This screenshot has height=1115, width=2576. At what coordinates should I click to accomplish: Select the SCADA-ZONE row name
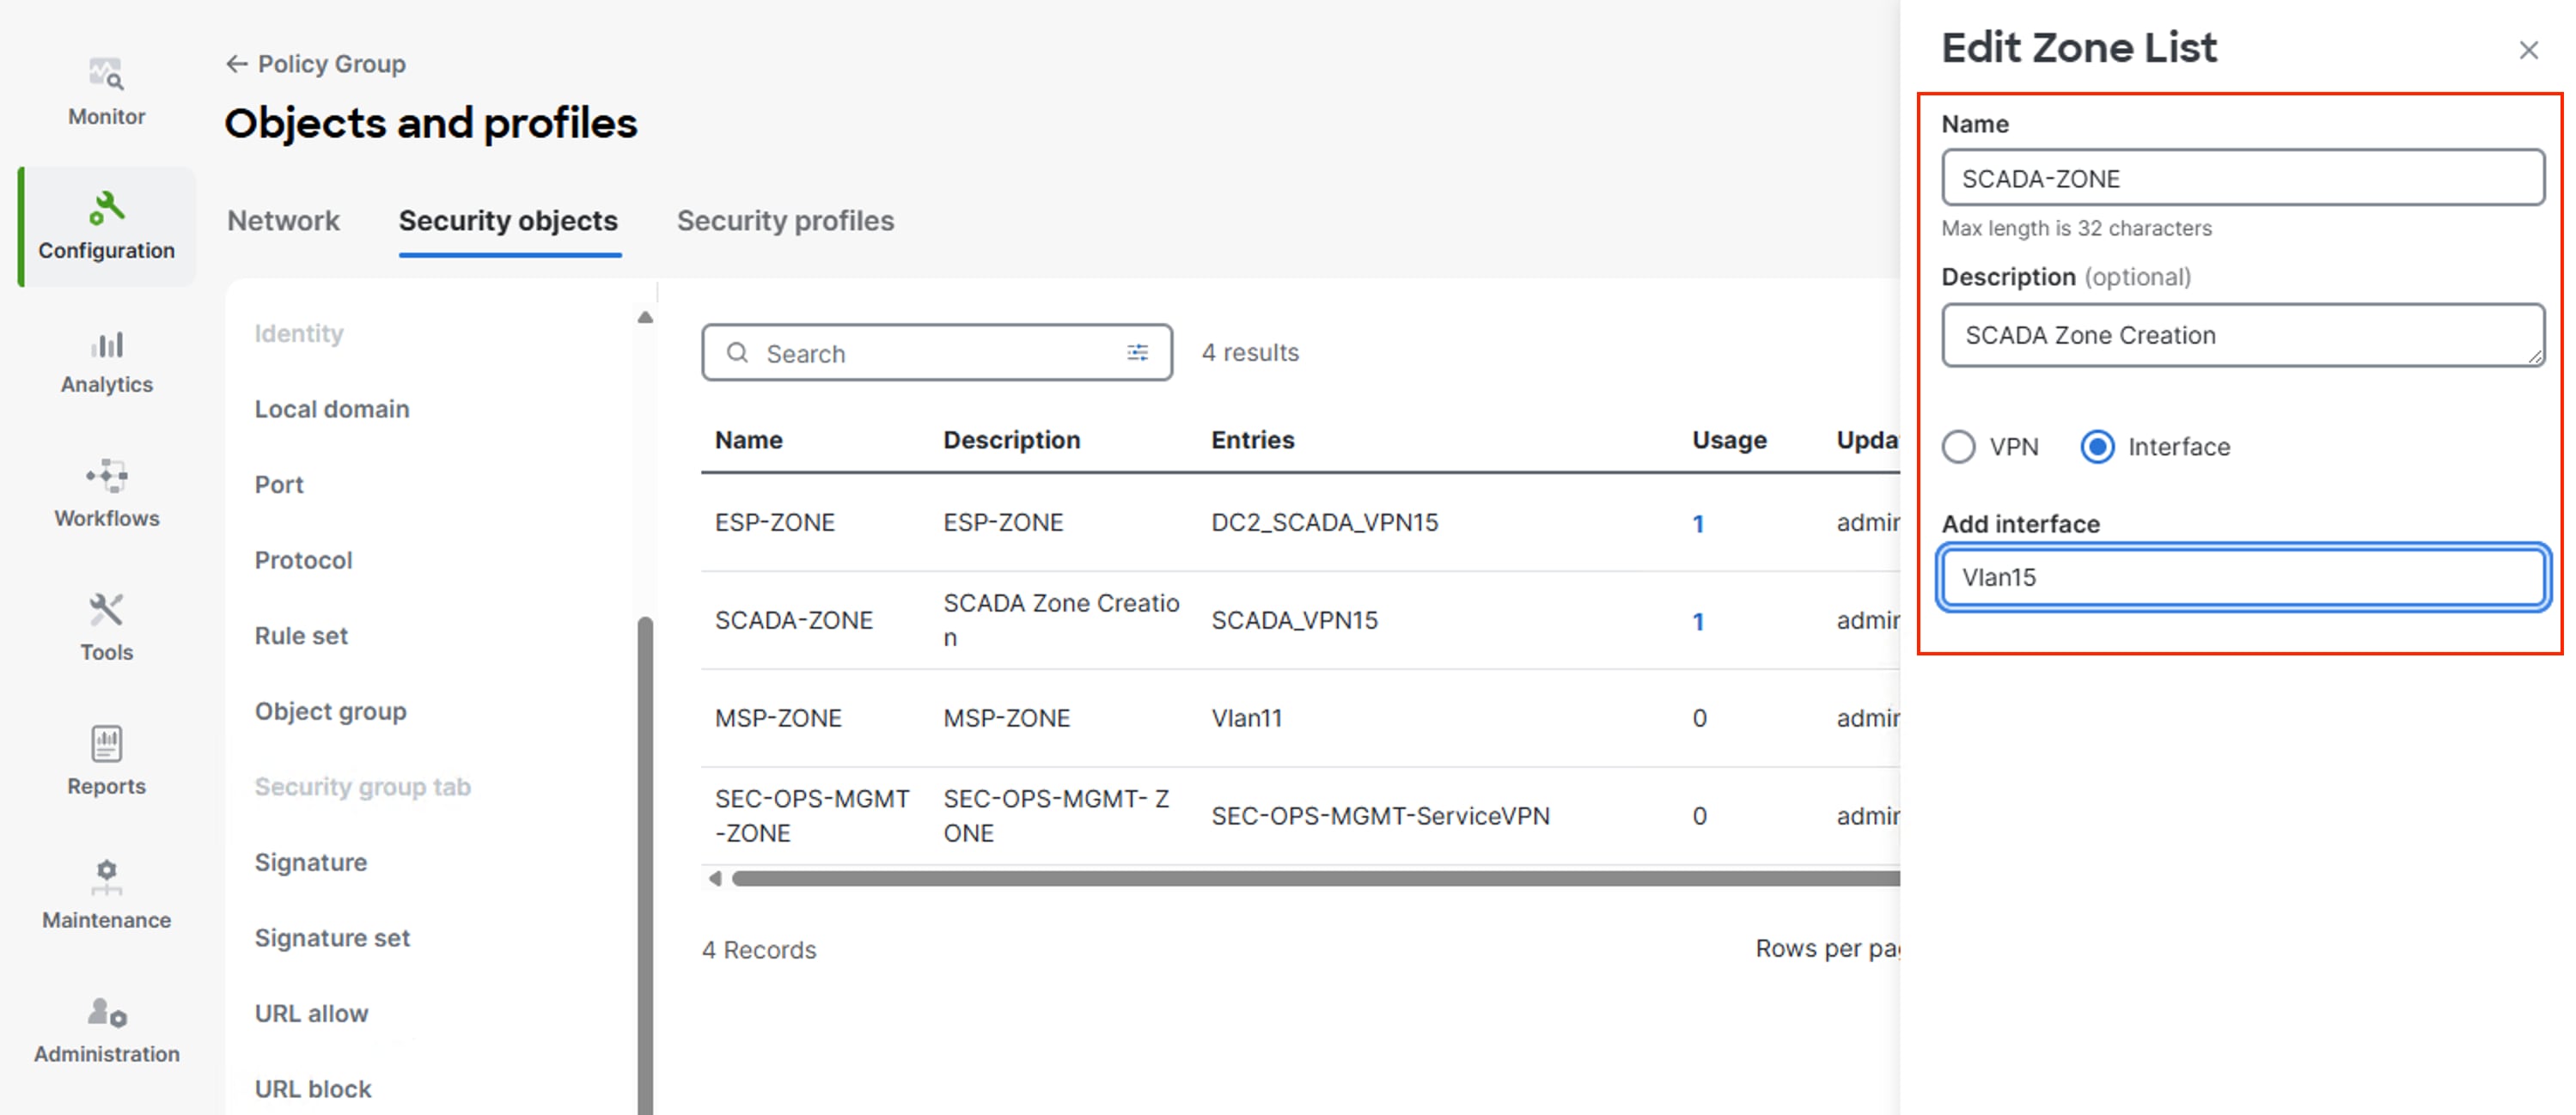pos(793,620)
